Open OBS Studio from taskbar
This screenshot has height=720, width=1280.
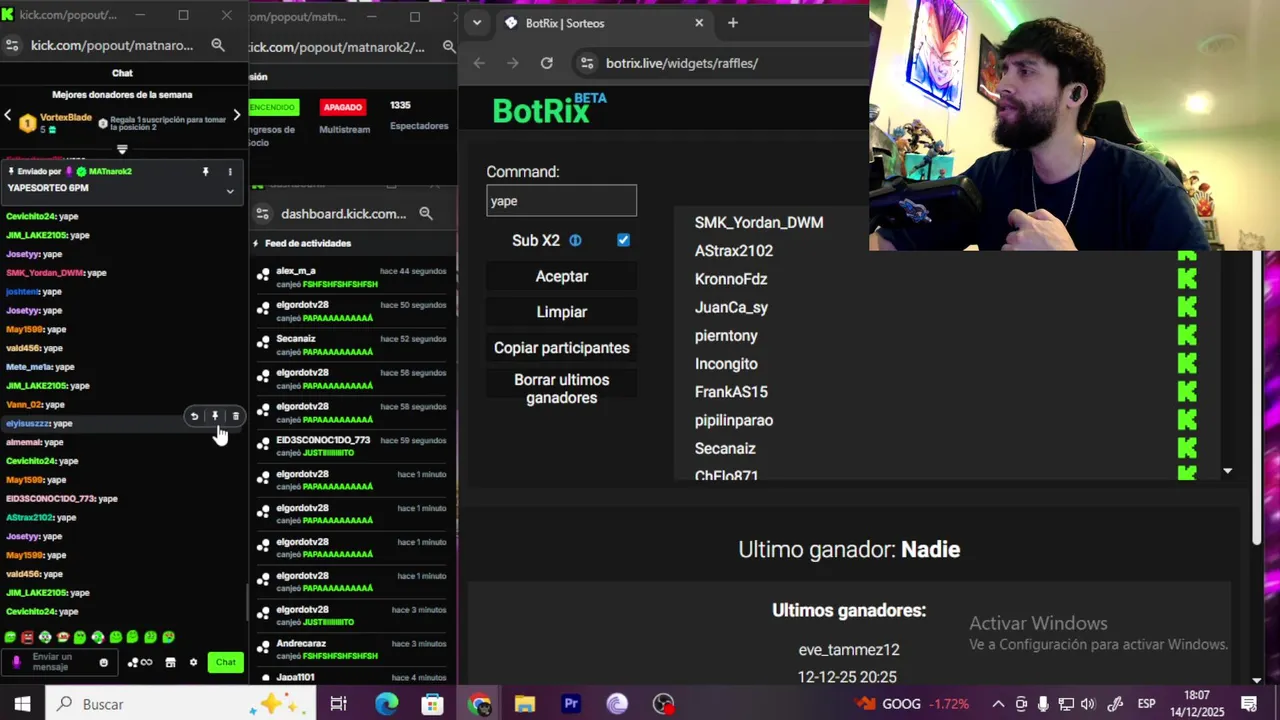pos(664,704)
